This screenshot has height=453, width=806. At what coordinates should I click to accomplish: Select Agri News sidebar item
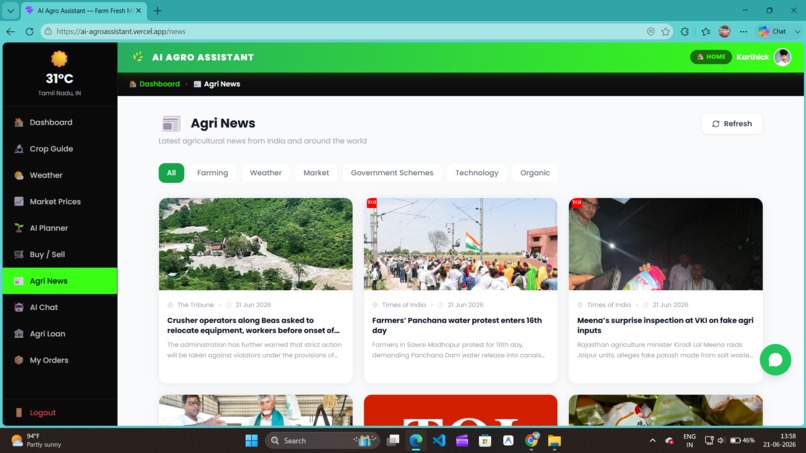coord(60,281)
